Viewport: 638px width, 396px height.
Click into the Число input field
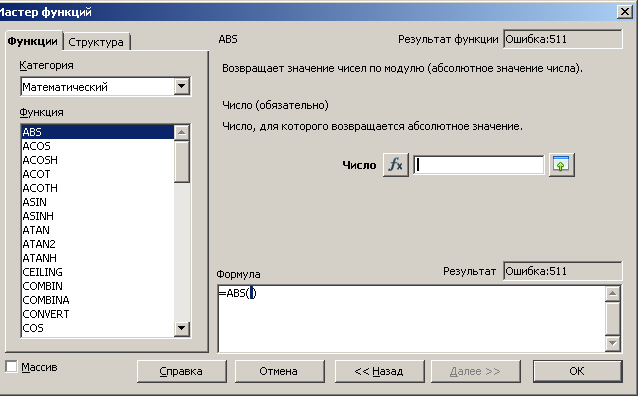(x=478, y=165)
